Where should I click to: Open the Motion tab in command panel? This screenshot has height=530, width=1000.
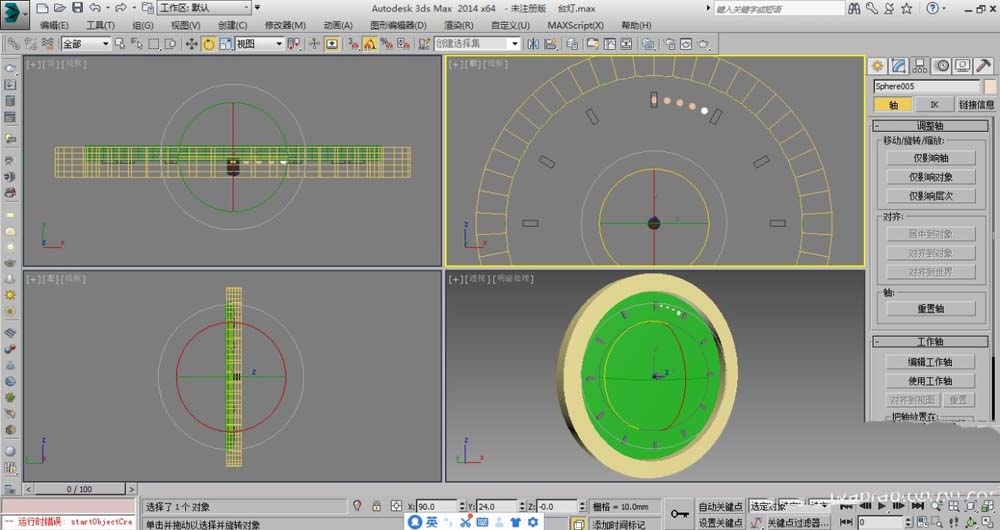click(x=941, y=66)
